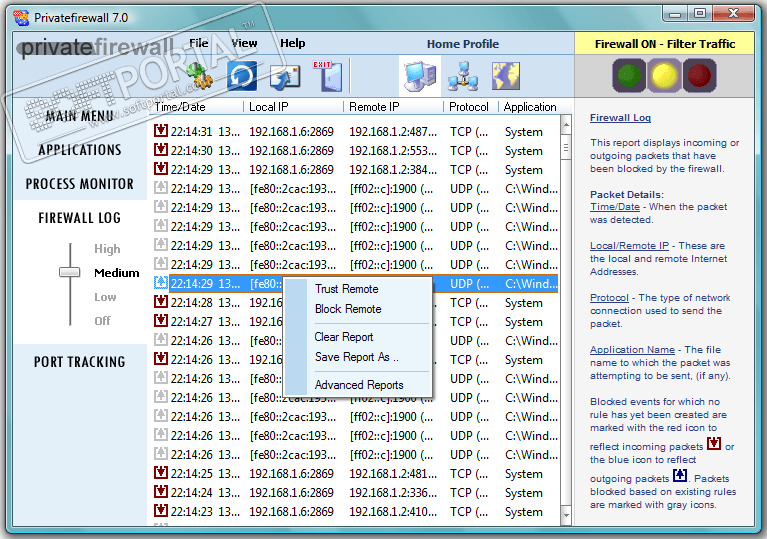Click the Protocol help link
Screen dimensions: 767x539
tap(609, 297)
